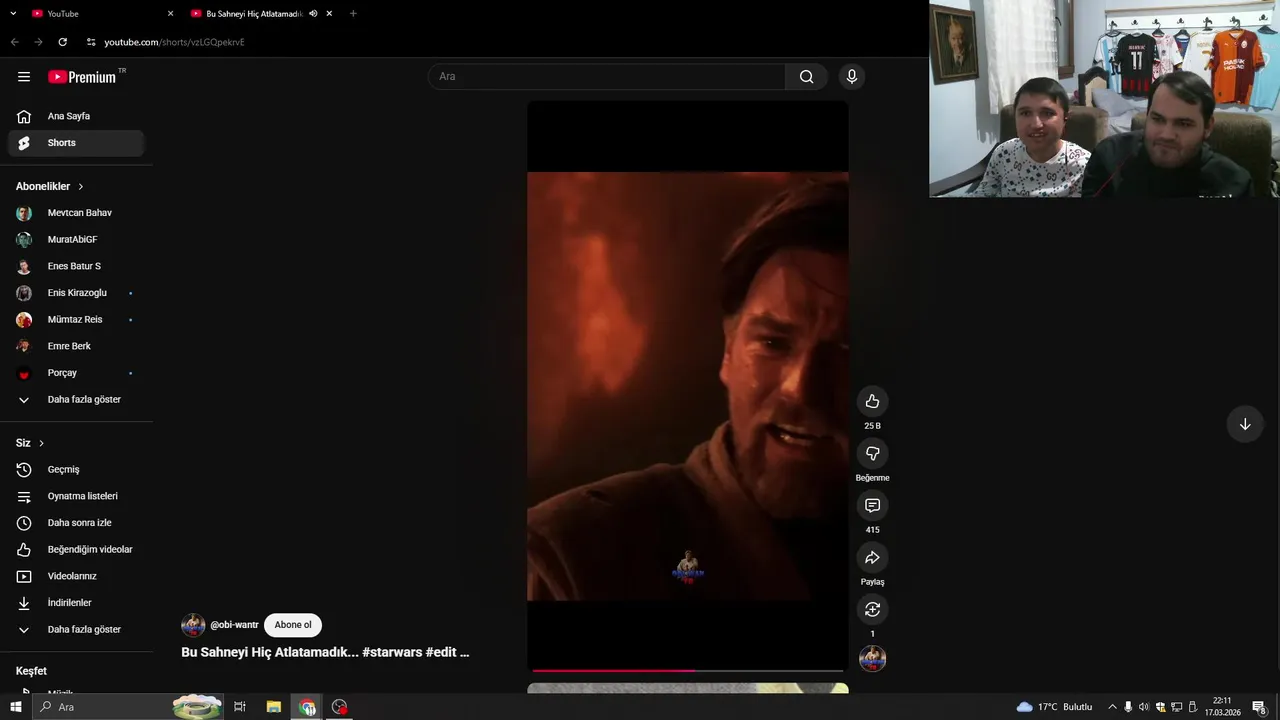This screenshot has width=1280, height=720.
Task: Click the obi-wantr channel avatar
Action: click(193, 626)
